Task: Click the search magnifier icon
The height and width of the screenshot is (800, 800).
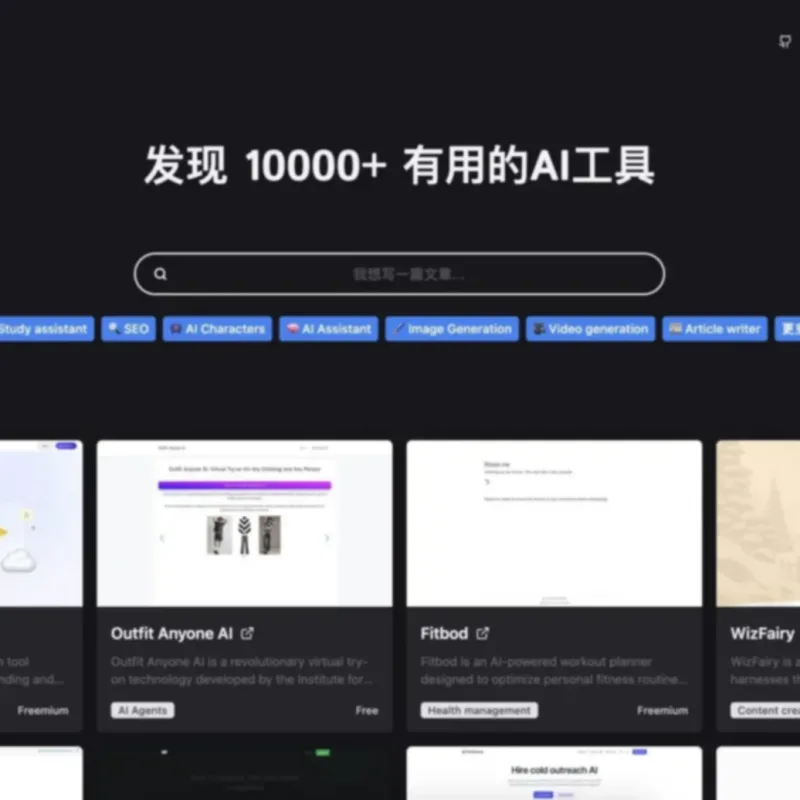Action: [x=160, y=274]
